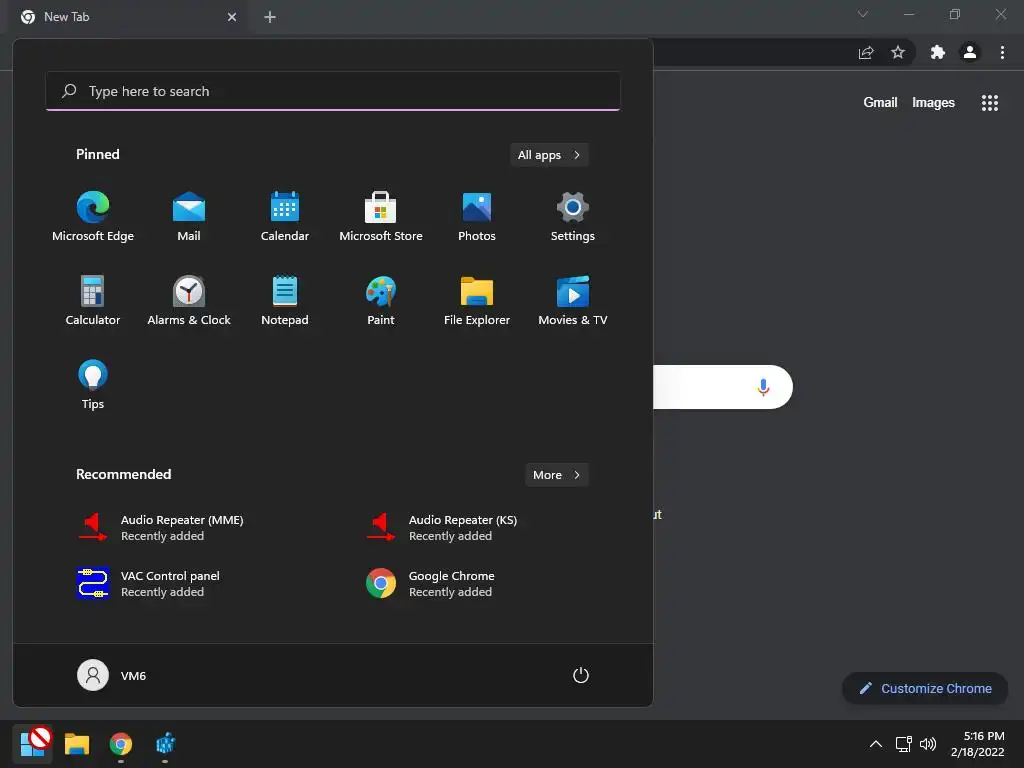The height and width of the screenshot is (768, 1024).
Task: Launch Movies & TV
Action: pos(573,300)
